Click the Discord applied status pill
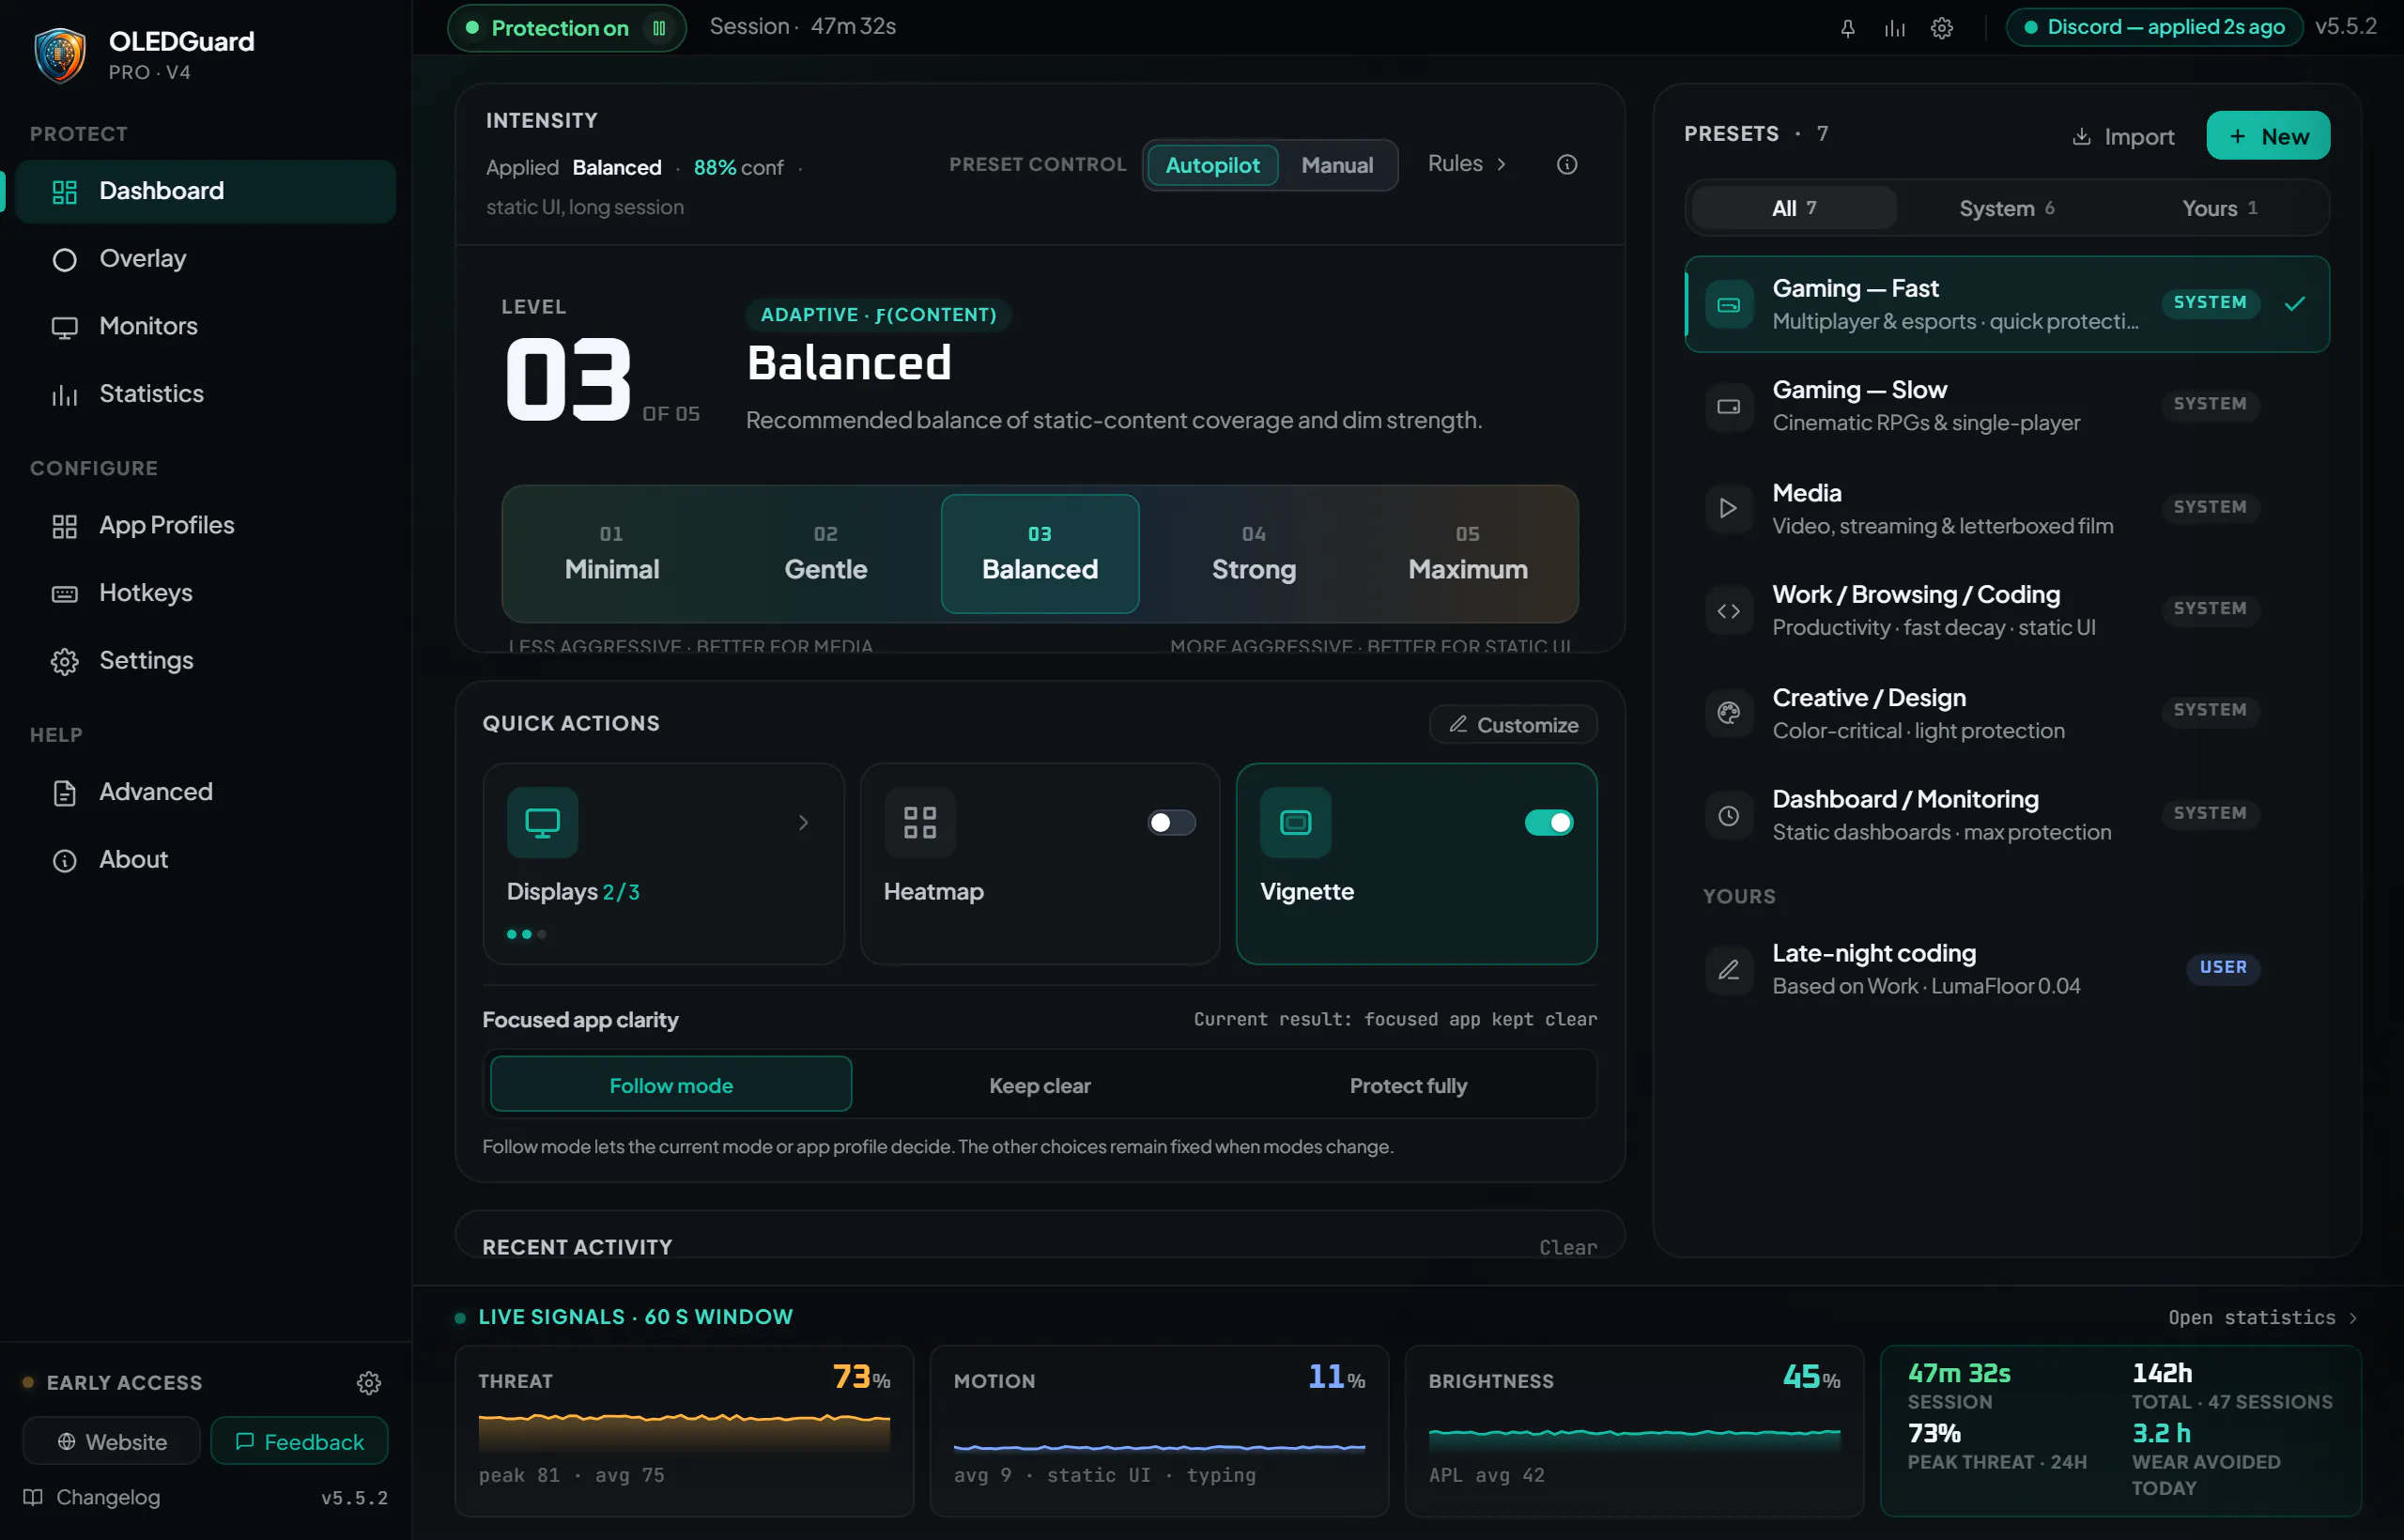The width and height of the screenshot is (2404, 1540). point(2153,27)
